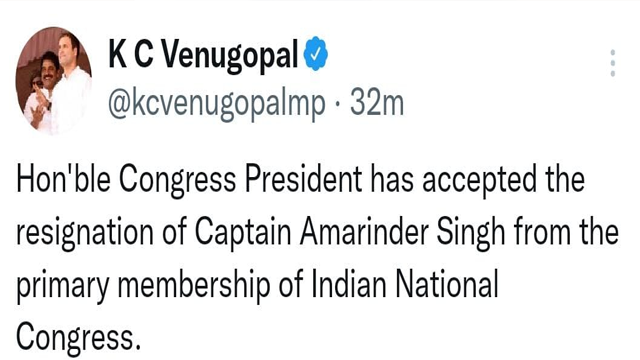This screenshot has height=360, width=640.
Task: Click the K C Venugopal display name
Action: click(x=203, y=55)
